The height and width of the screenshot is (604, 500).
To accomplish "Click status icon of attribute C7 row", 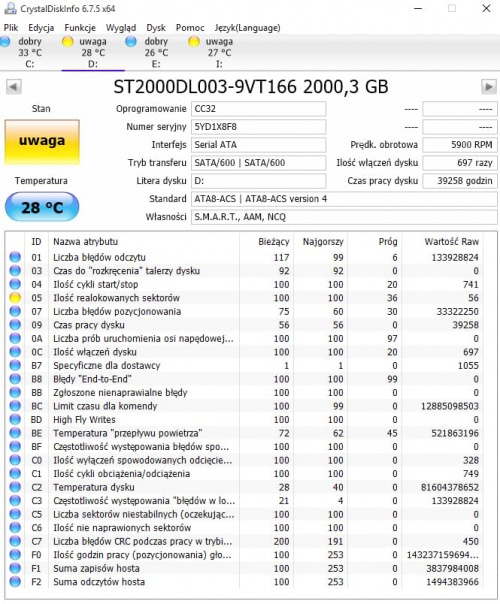I will pyautogui.click(x=15, y=541).
